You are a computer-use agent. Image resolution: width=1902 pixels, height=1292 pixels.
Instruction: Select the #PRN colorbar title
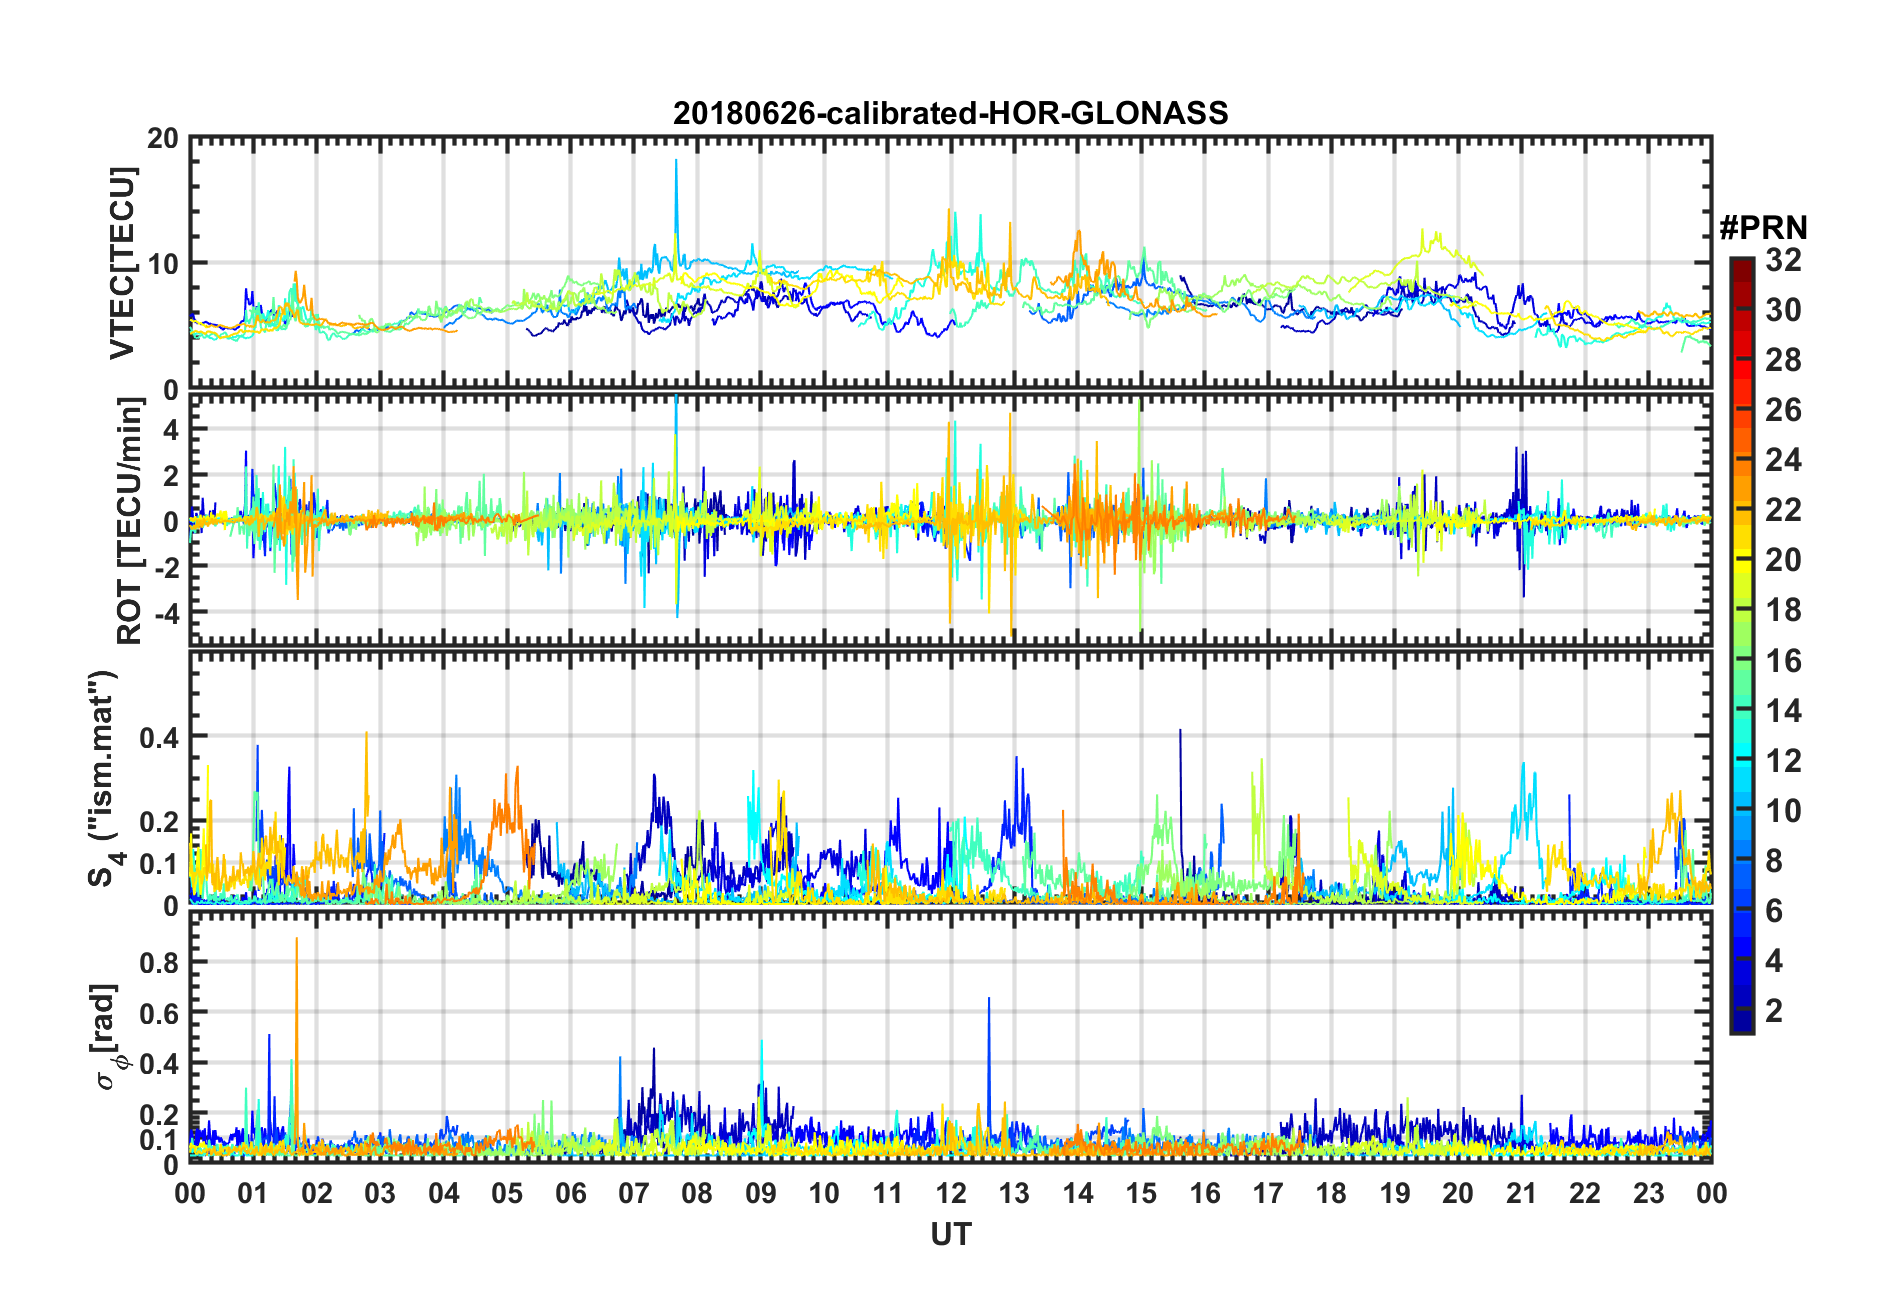click(x=1762, y=228)
